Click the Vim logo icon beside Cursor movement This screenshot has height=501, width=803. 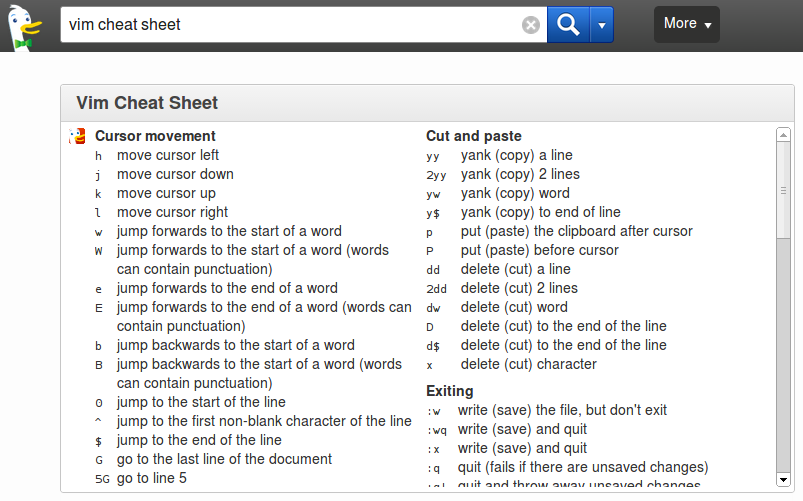[77, 136]
